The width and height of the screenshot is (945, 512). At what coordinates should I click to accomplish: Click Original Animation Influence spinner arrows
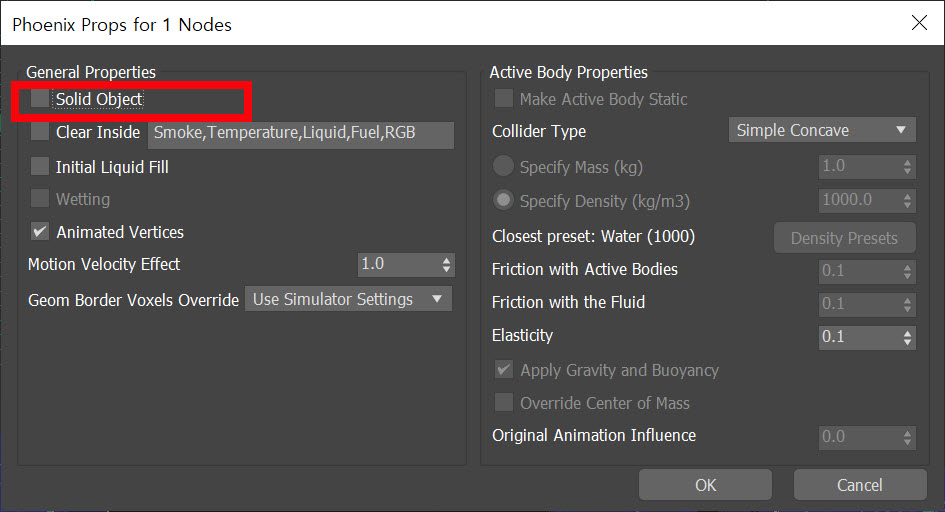pos(908,437)
